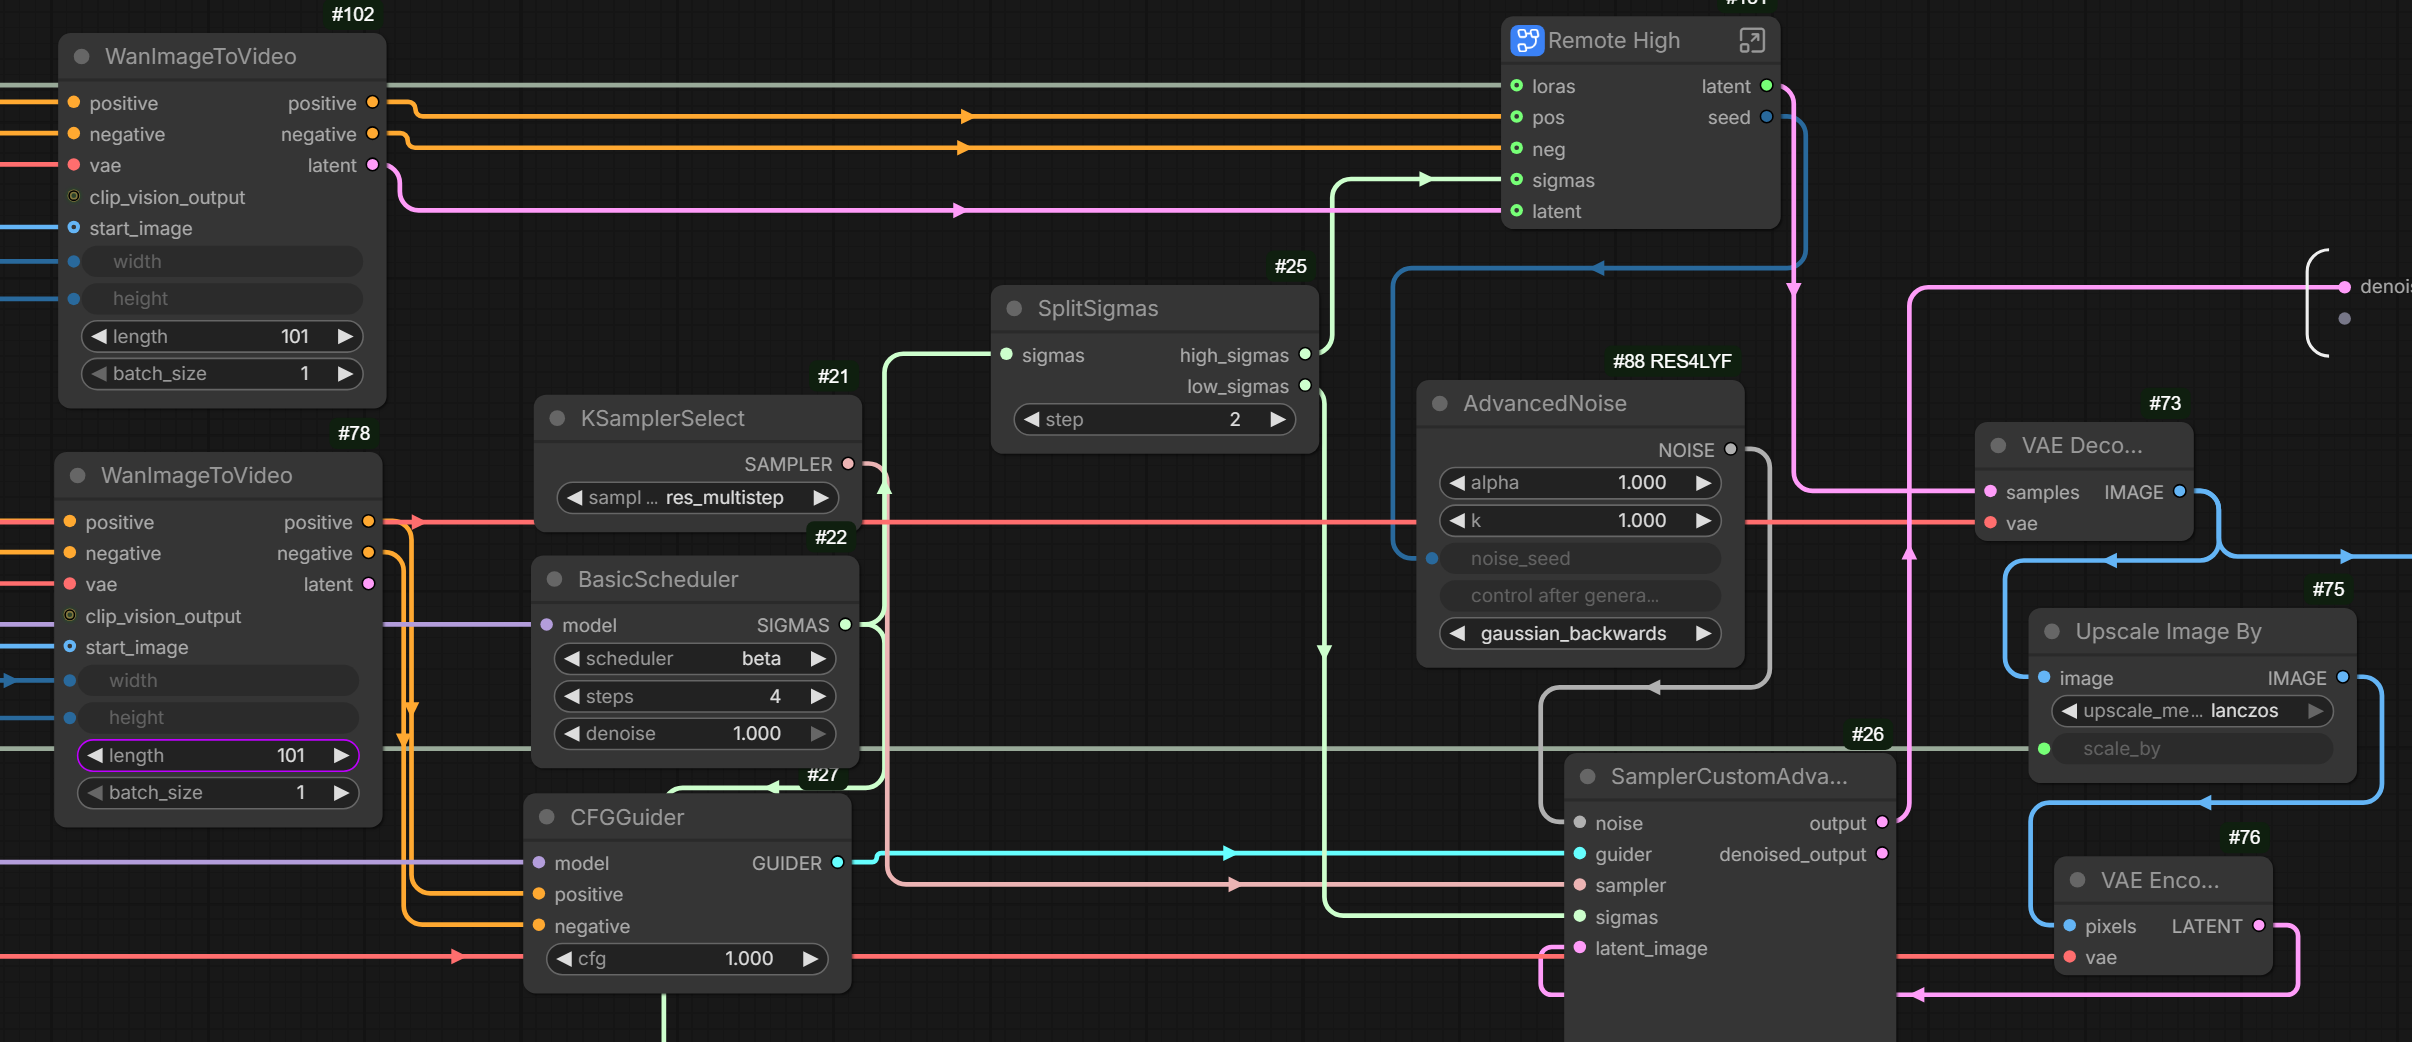Decrease length value in node #102
Screen dimensions: 2412x1042
99,337
